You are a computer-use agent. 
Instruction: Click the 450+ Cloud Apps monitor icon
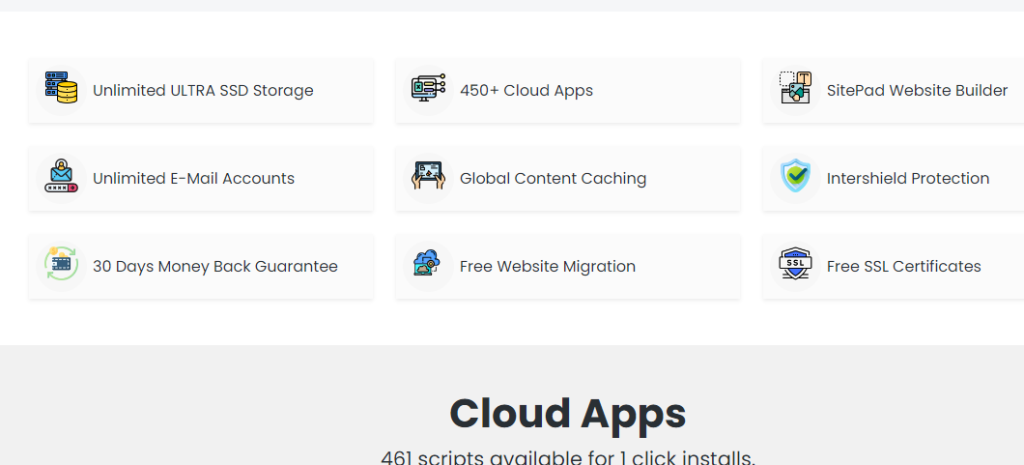428,88
